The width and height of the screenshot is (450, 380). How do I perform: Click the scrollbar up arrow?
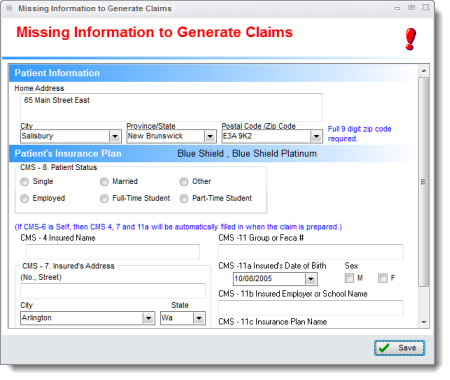tap(424, 71)
